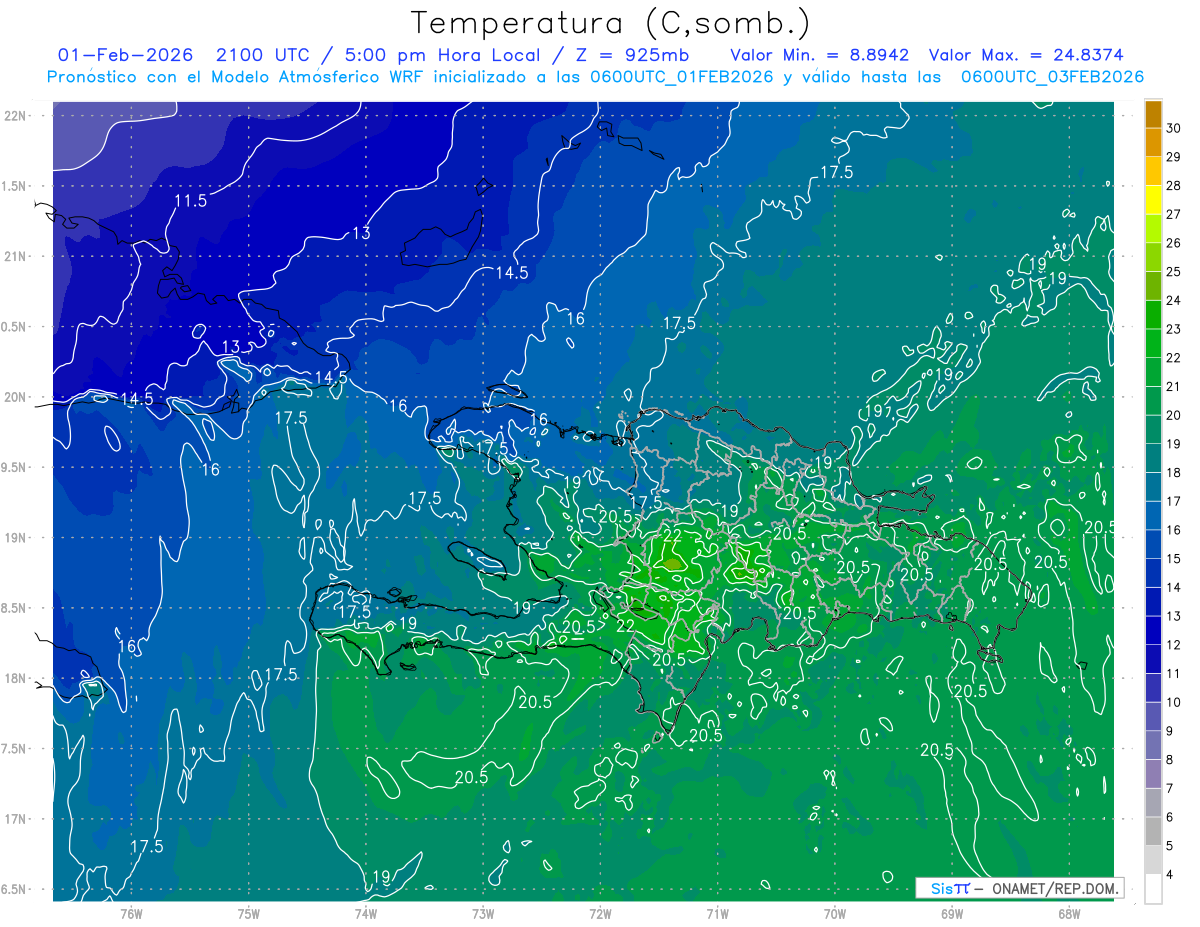1200x927 pixels.
Task: Click the "75W" longitude axis label
Action: (249, 913)
